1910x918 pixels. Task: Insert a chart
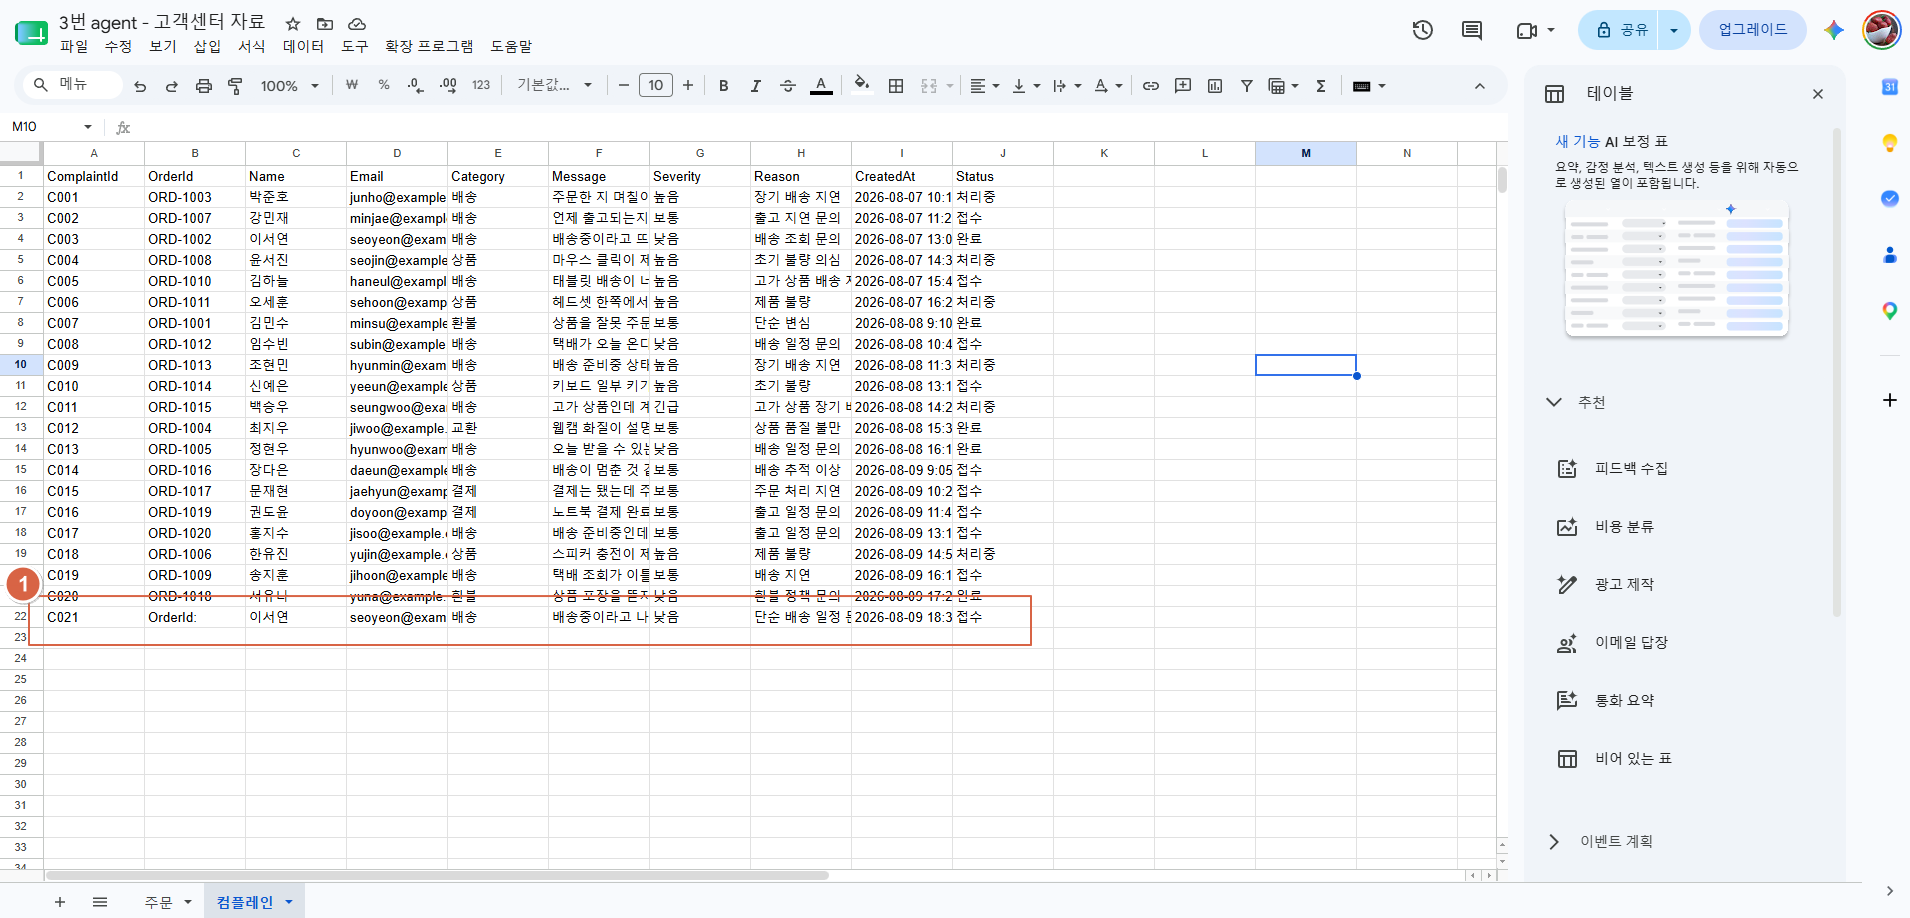(1215, 86)
